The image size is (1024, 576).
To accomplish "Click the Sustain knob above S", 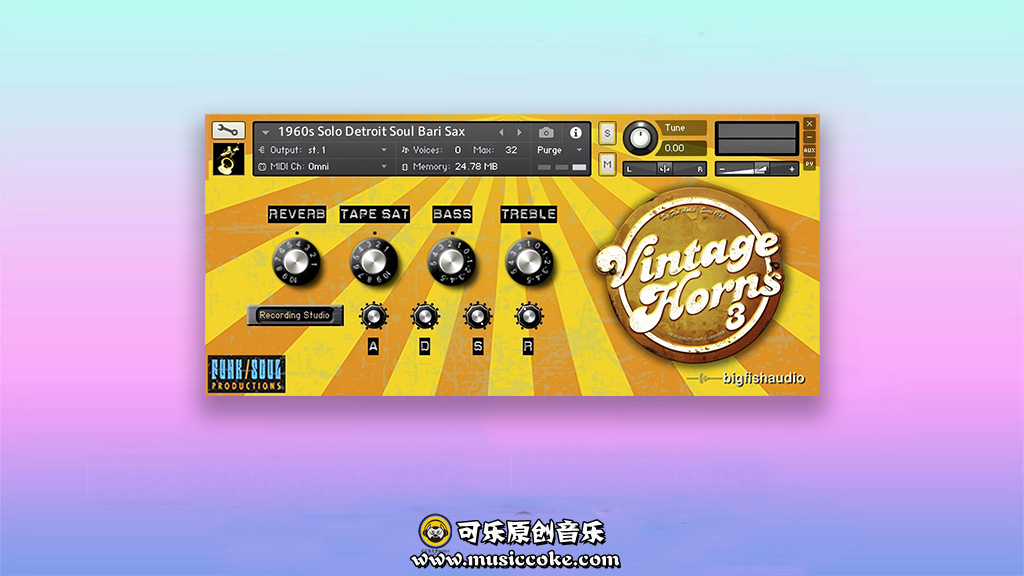I will point(477,317).
